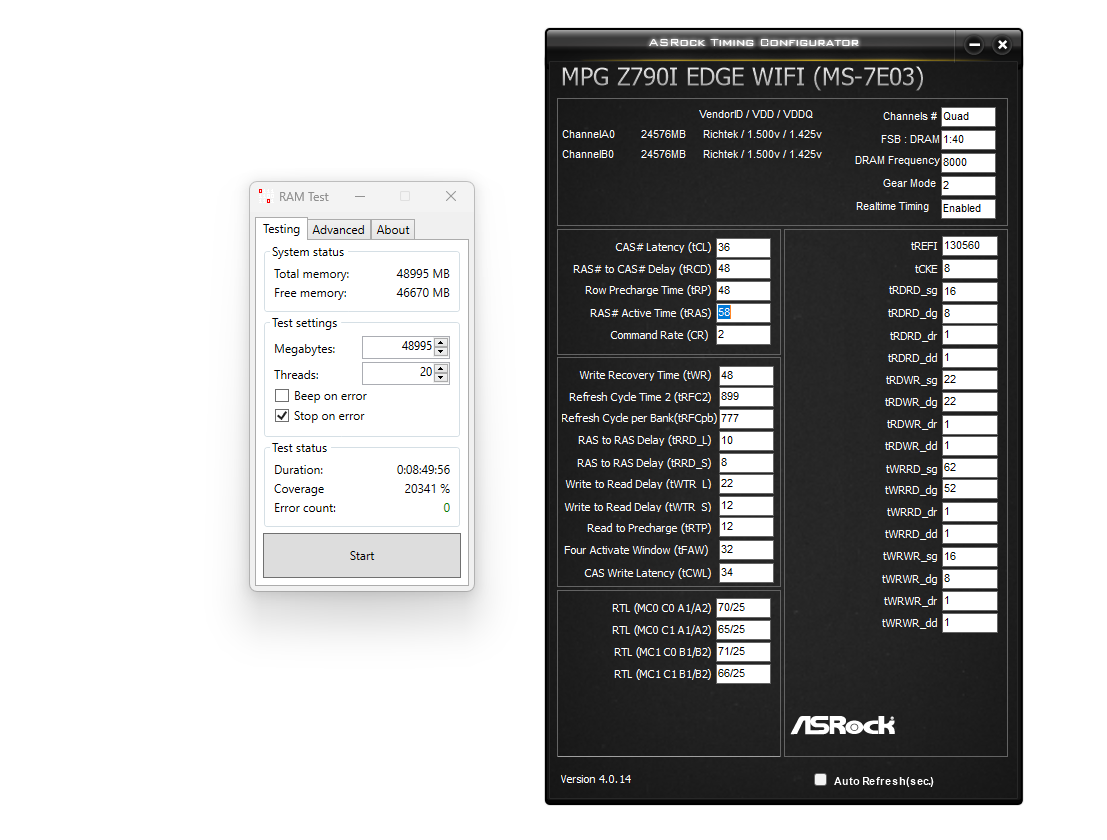Select the tWTR_L value field
This screenshot has height=840, width=1107.
coord(746,484)
